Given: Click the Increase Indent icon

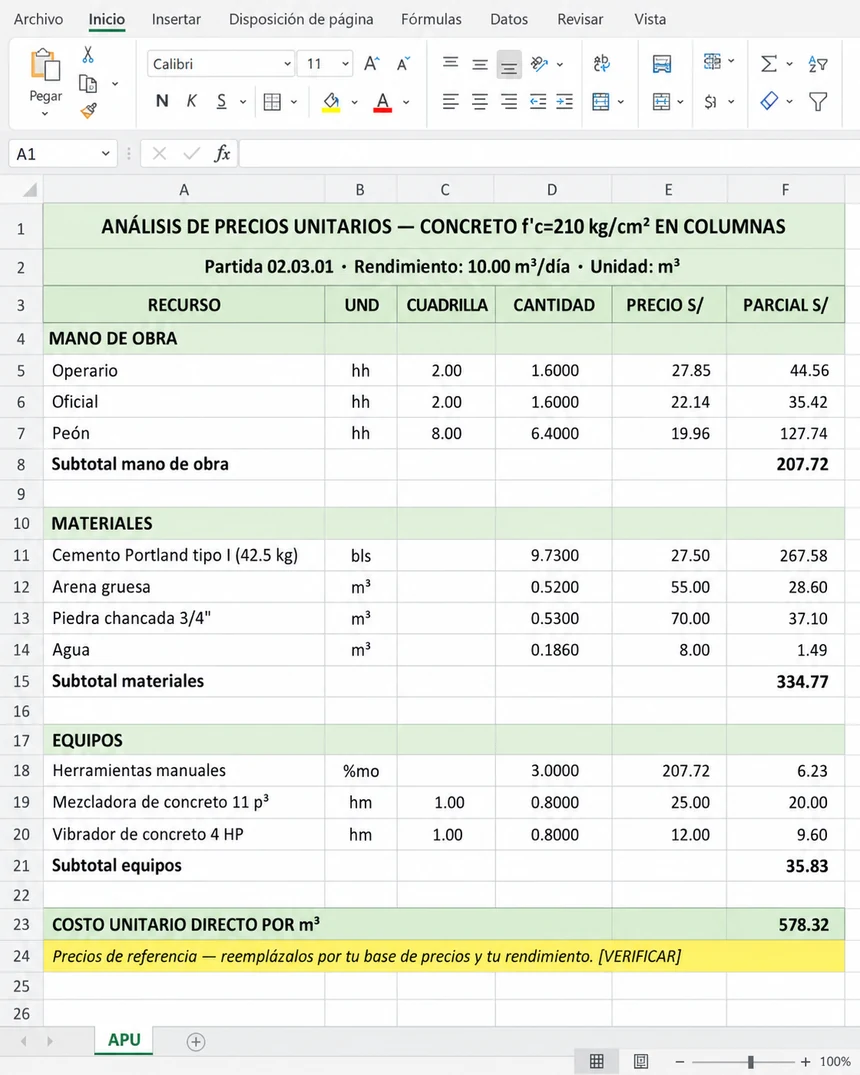Looking at the screenshot, I should (564, 102).
